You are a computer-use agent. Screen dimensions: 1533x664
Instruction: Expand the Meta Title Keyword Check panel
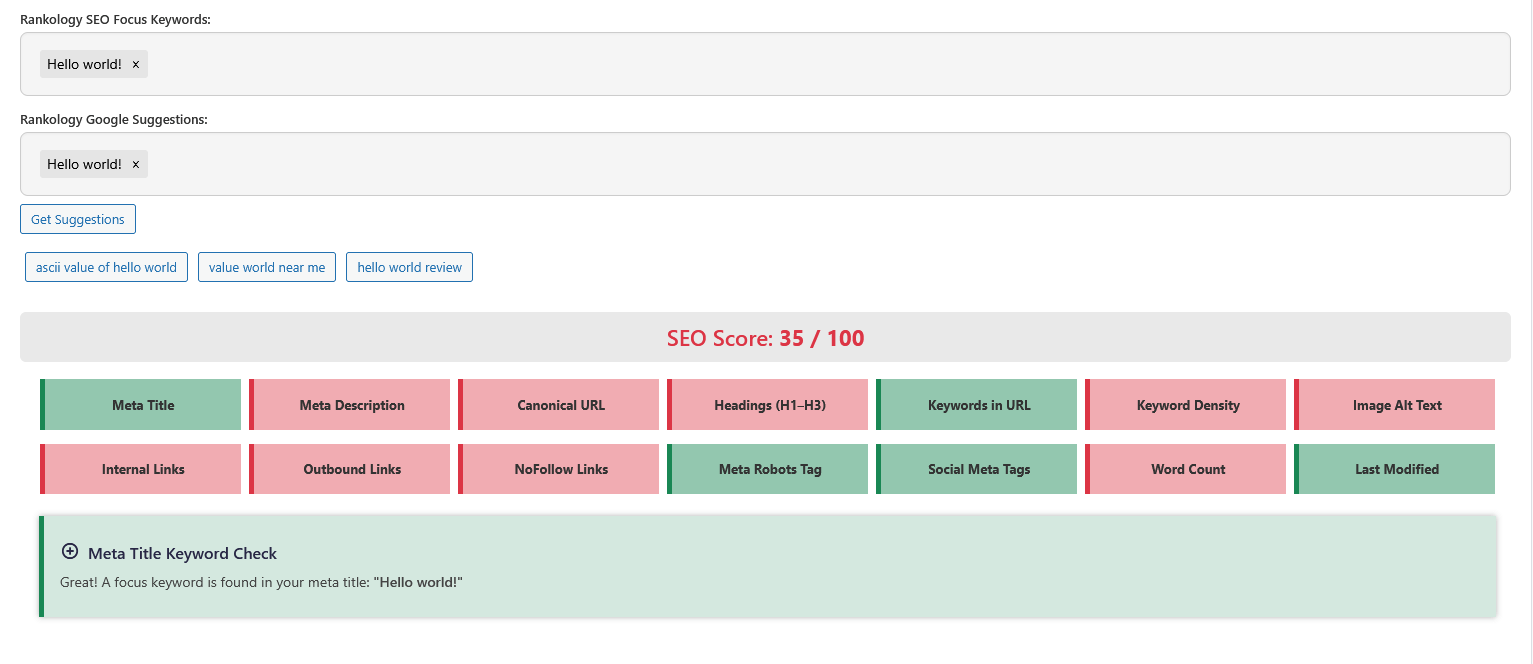[70, 552]
